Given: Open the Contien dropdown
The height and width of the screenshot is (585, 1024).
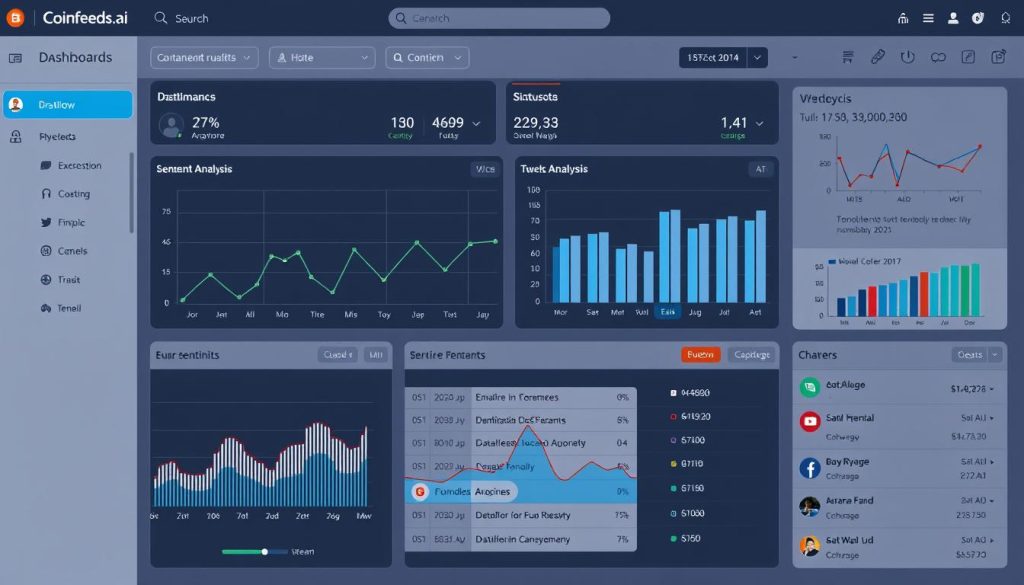Looking at the screenshot, I should point(427,57).
